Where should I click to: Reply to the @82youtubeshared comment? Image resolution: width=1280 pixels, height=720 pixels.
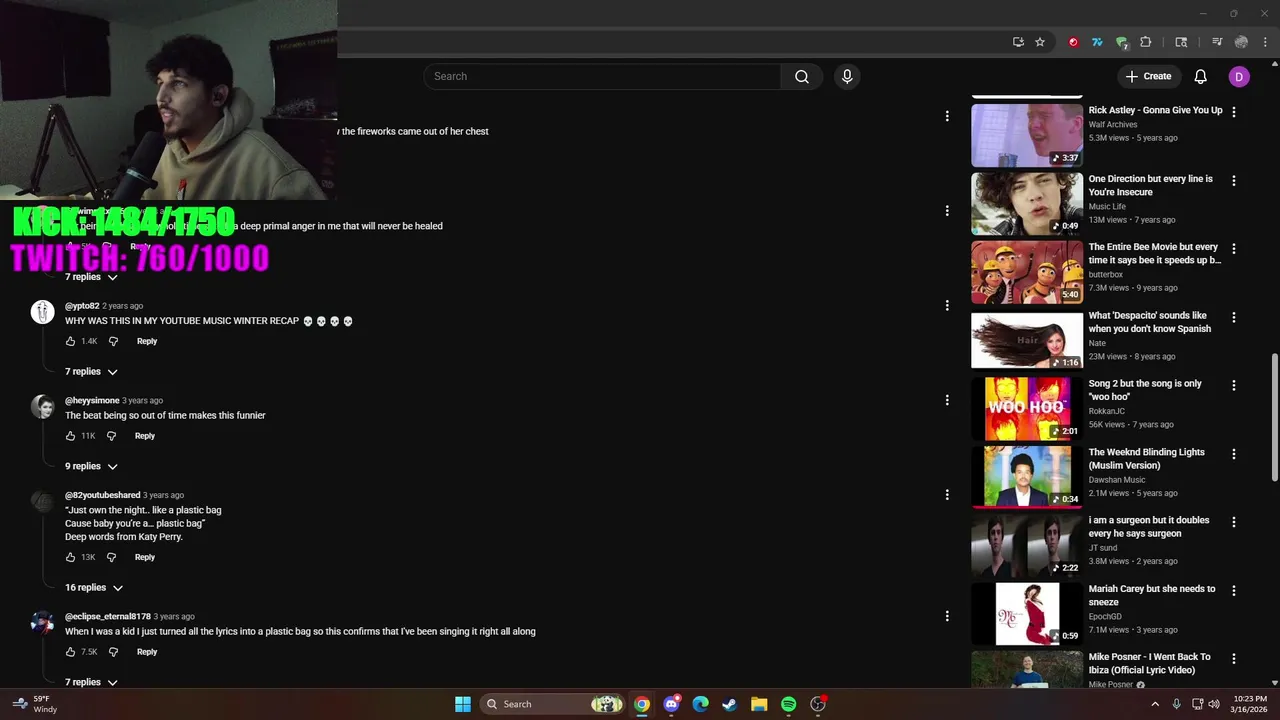pyautogui.click(x=145, y=557)
